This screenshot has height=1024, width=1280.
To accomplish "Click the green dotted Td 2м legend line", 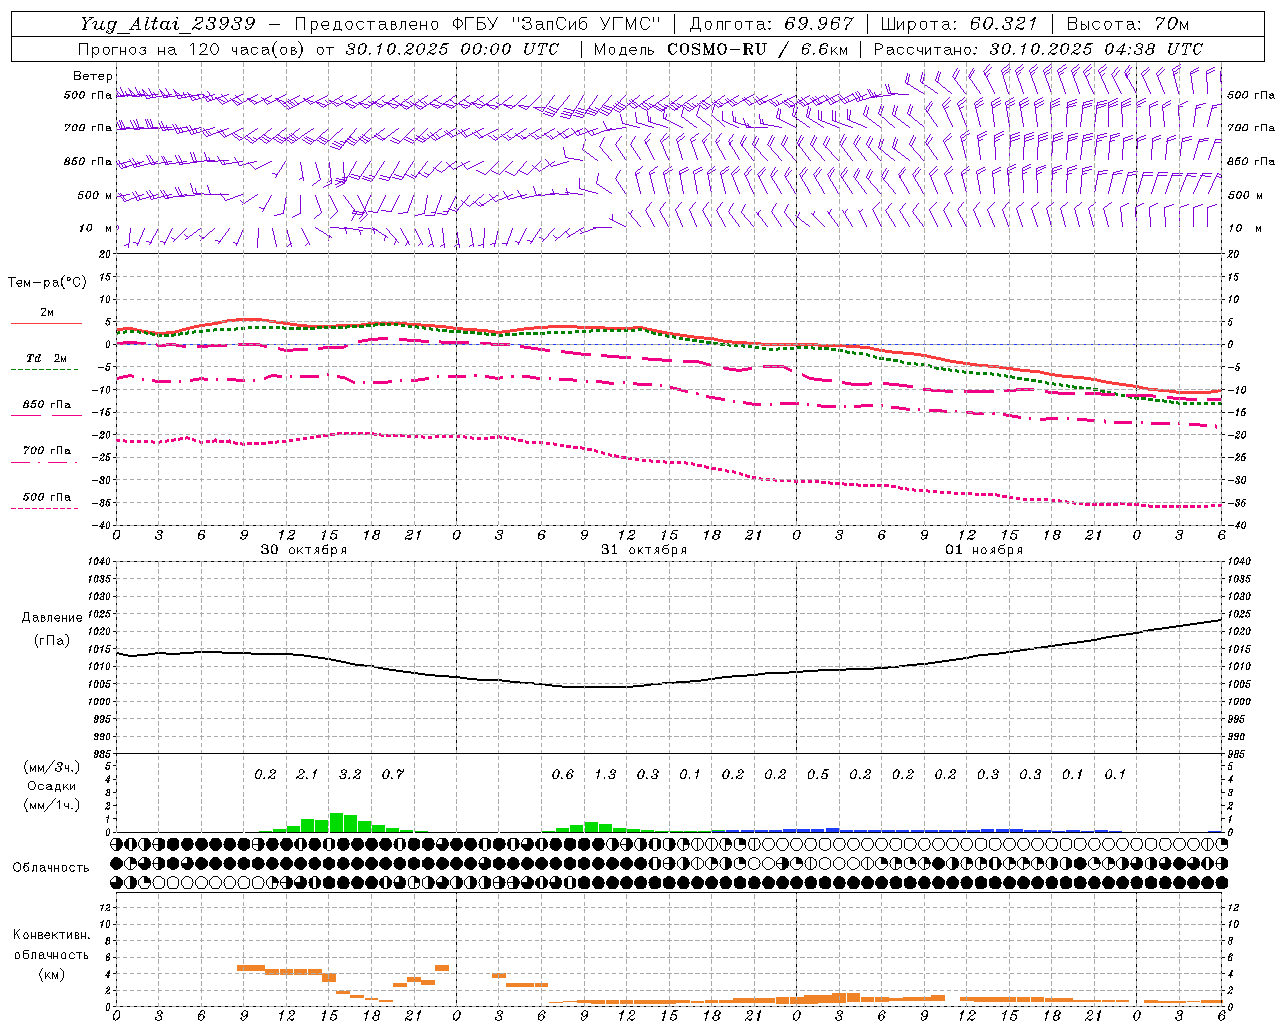I will click(x=46, y=370).
